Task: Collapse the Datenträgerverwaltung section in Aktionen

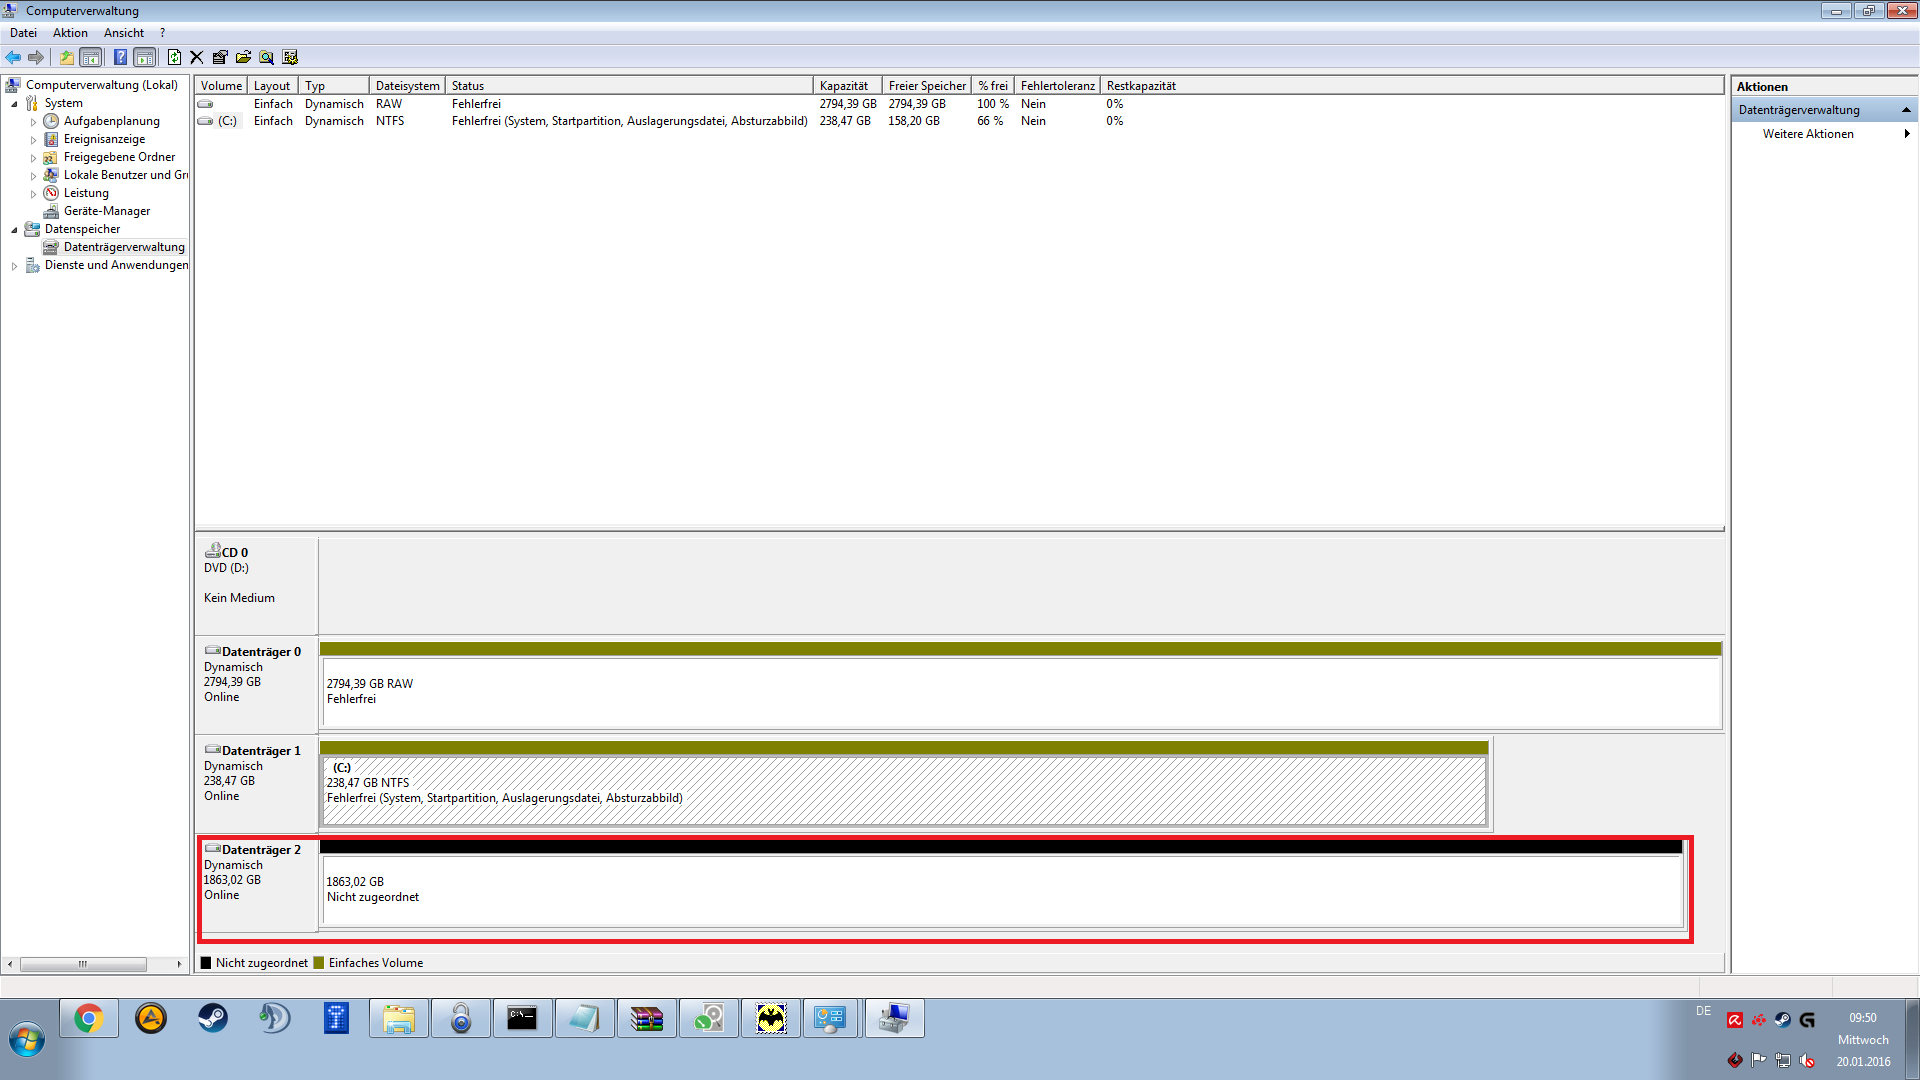Action: (1906, 110)
